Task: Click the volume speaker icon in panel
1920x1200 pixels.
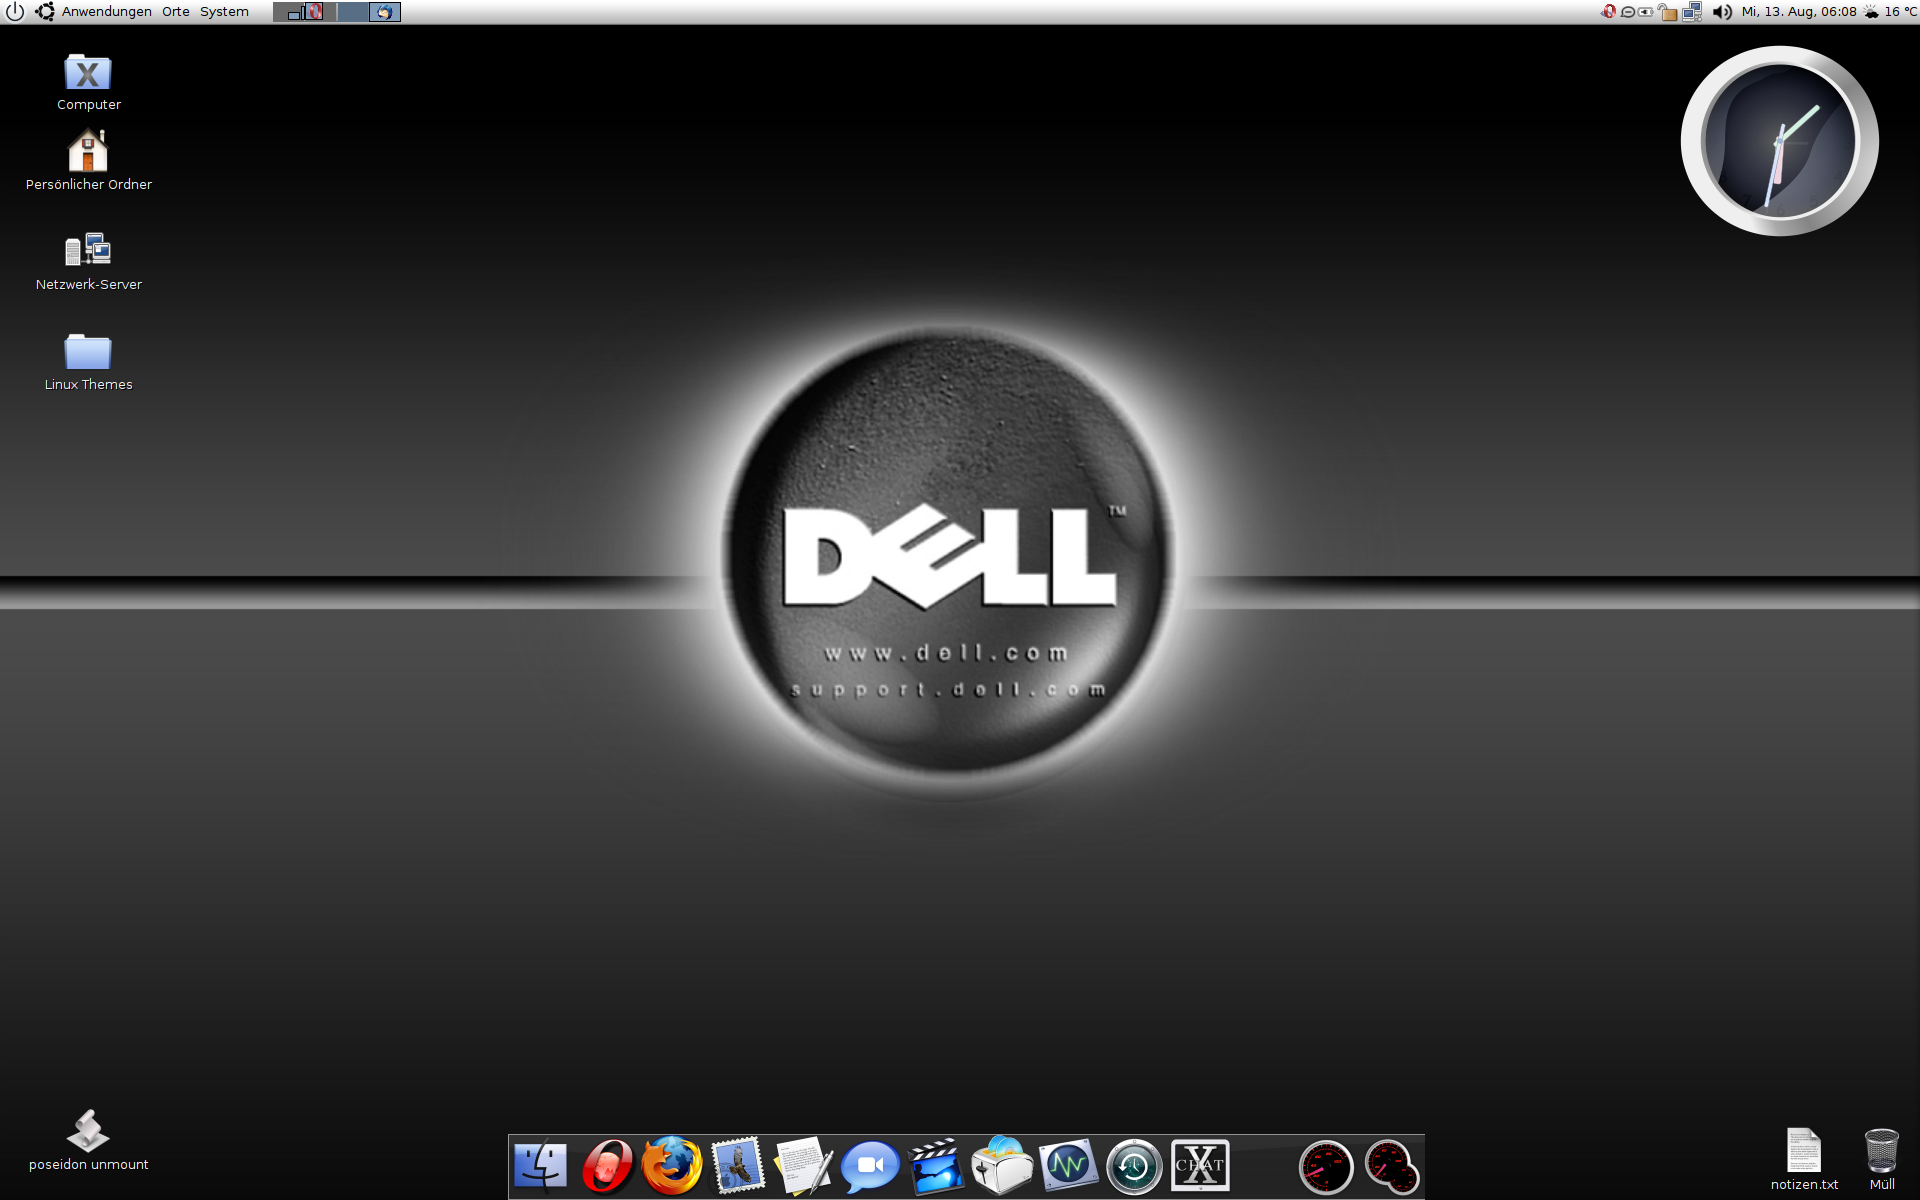Action: click(1721, 12)
